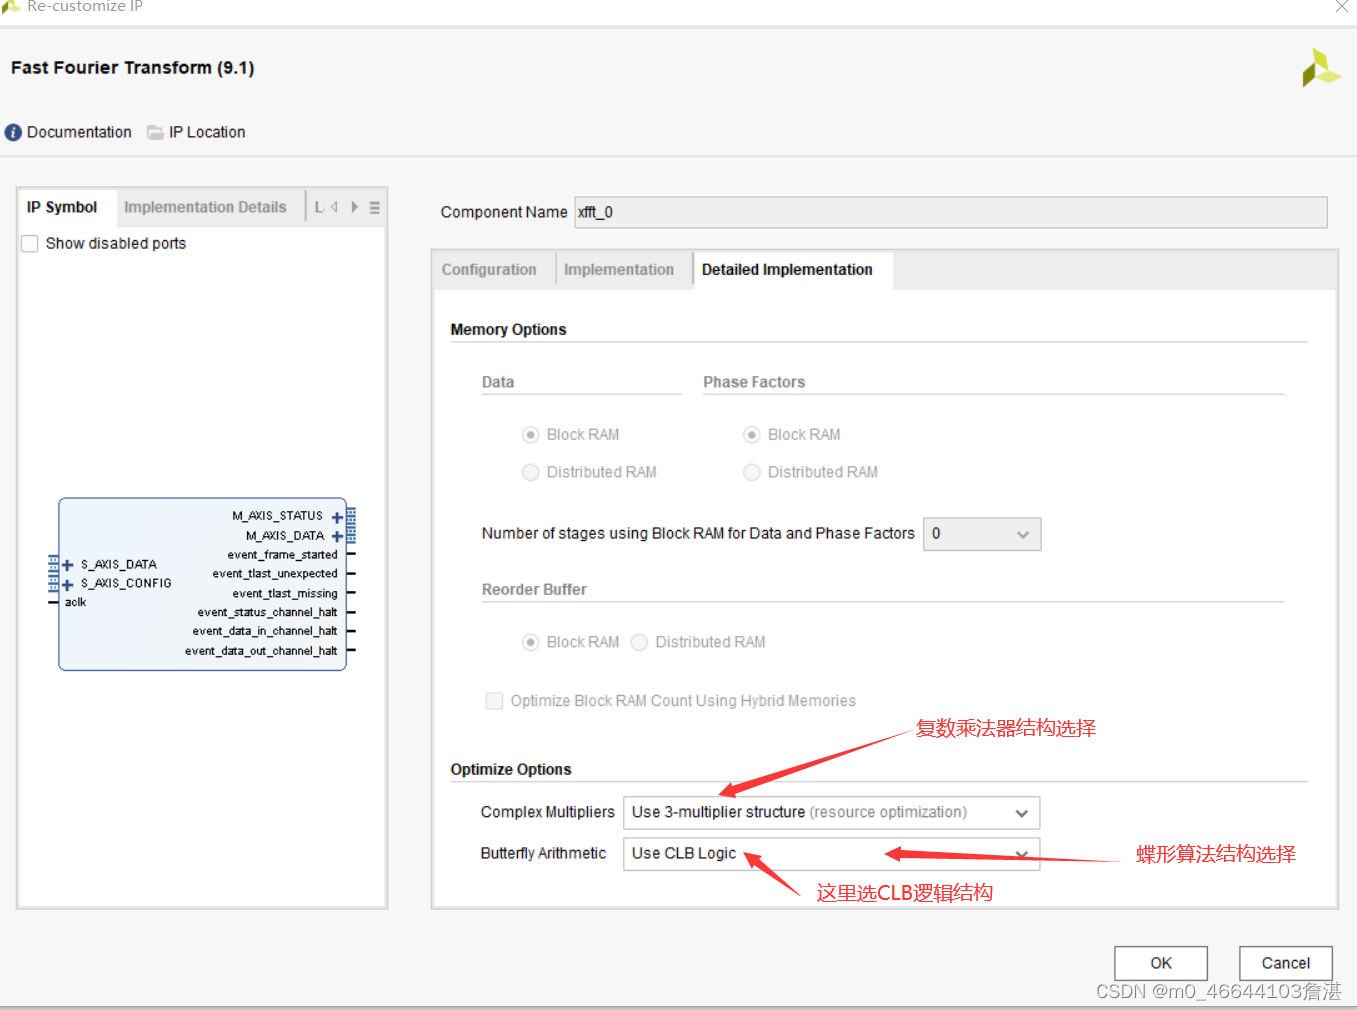1357x1010 pixels.
Task: Open the IP Location link
Action: click(x=207, y=132)
